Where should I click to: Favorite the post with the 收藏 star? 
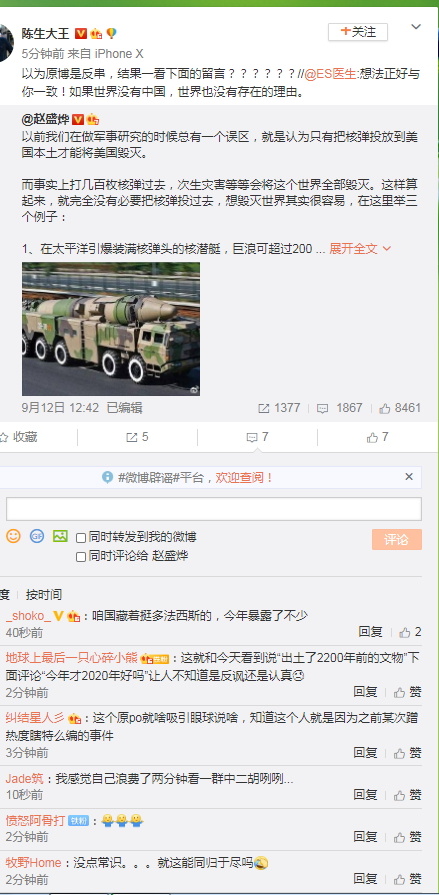tap(18, 437)
